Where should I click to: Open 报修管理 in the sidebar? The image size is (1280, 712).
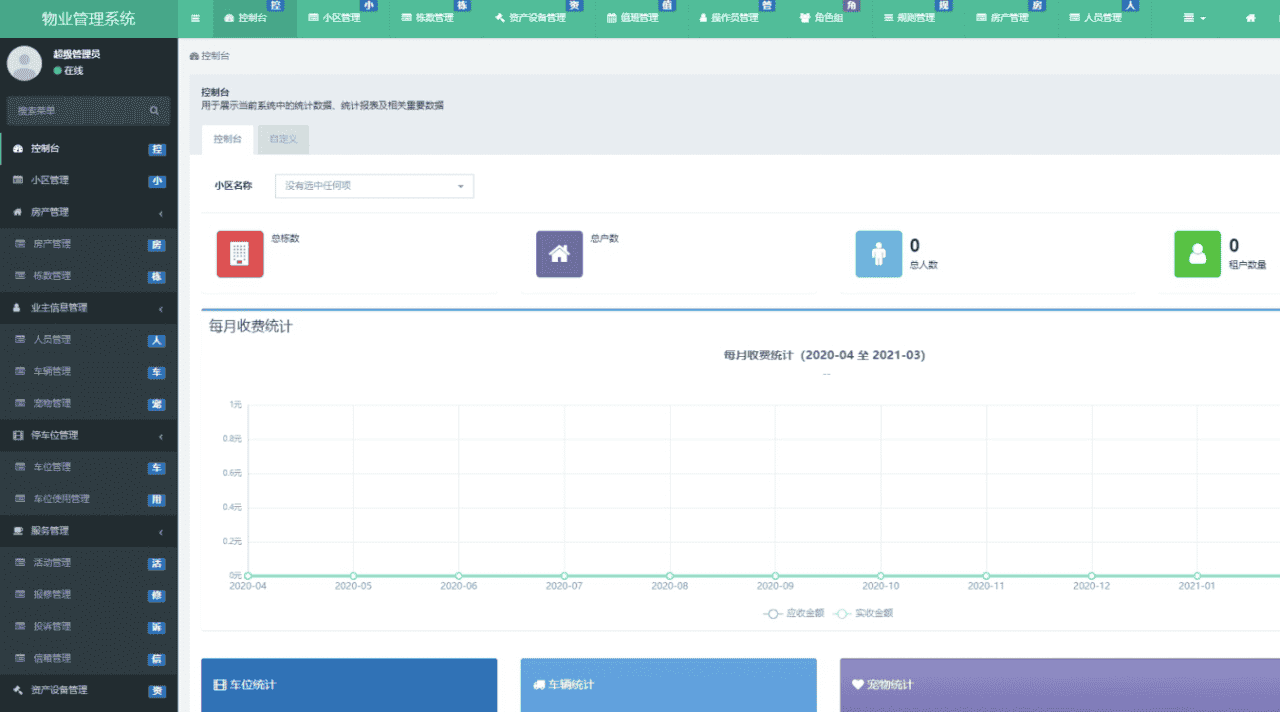pos(52,595)
